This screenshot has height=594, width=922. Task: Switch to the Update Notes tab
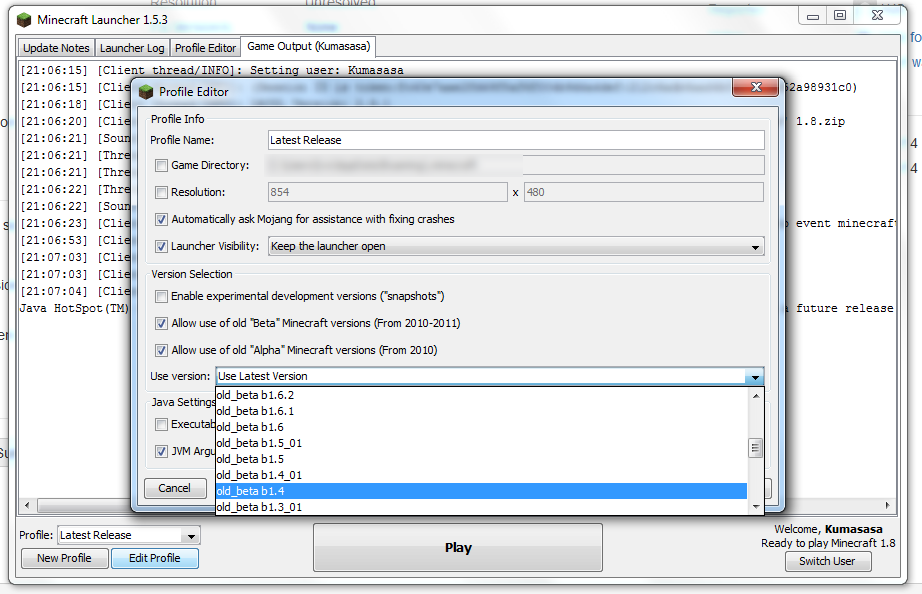coord(56,48)
